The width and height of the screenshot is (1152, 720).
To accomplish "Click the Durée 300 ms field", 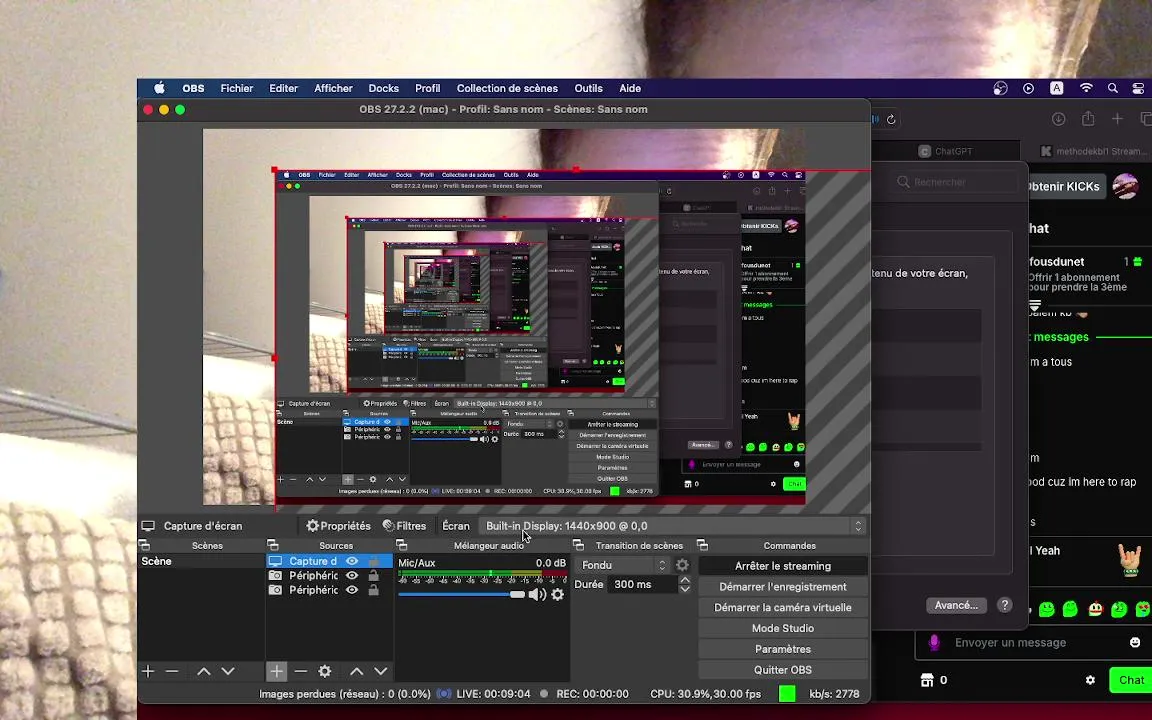I will 643,584.
